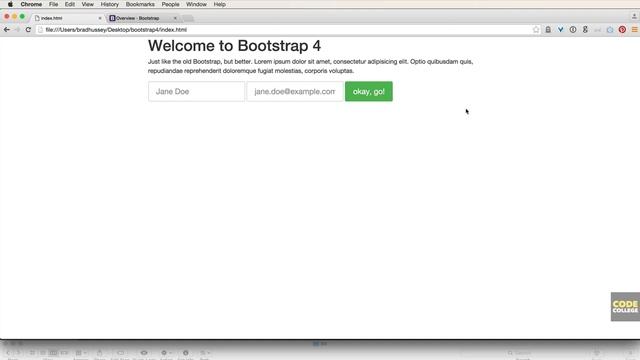Open the Pinterest extension
The image size is (640, 360).
pyautogui.click(x=622, y=29)
